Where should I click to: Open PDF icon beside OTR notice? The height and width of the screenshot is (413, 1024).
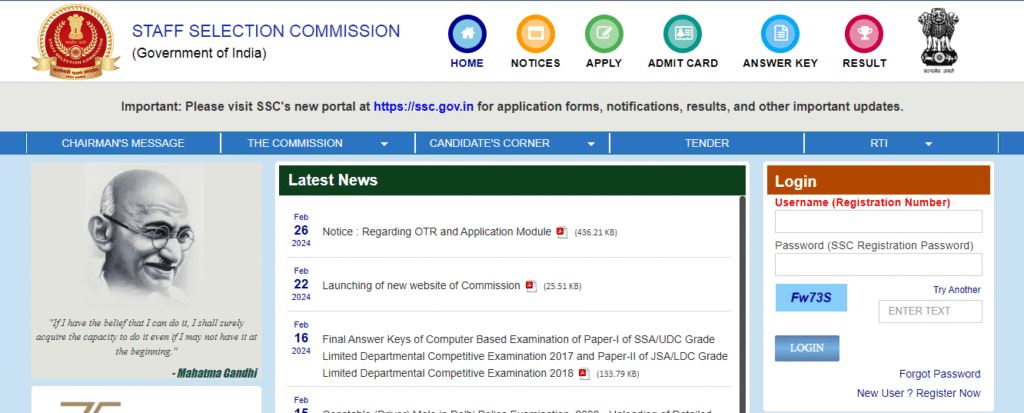click(x=562, y=232)
